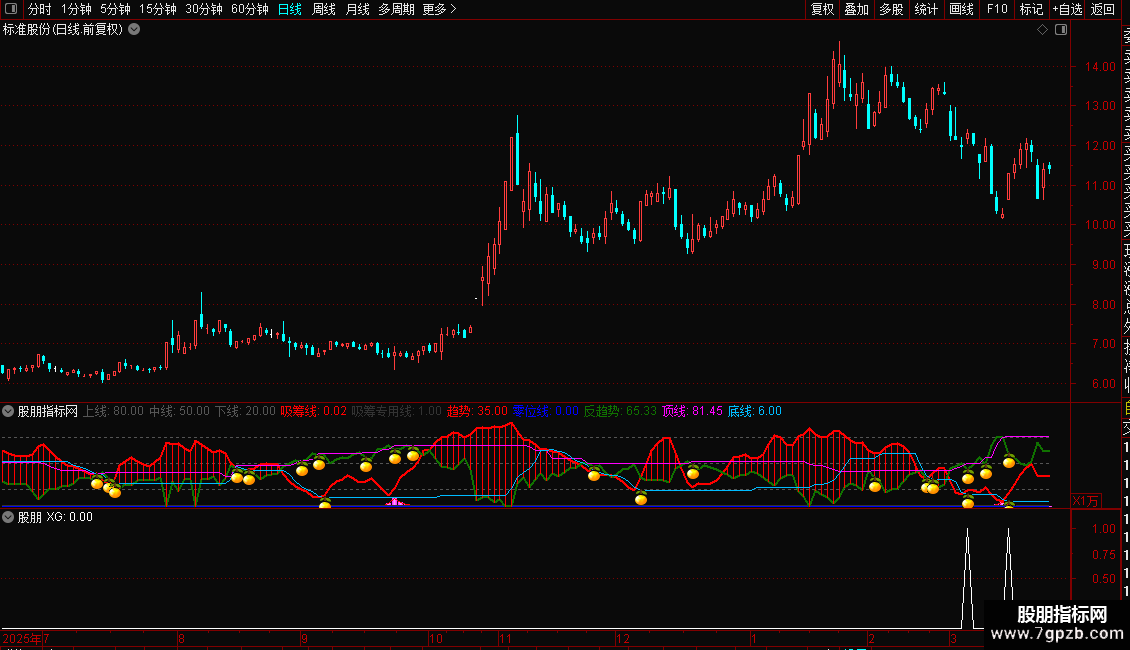Click the diamond icon above the chart
Viewport: 1130px width, 650px height.
pyautogui.click(x=1042, y=30)
